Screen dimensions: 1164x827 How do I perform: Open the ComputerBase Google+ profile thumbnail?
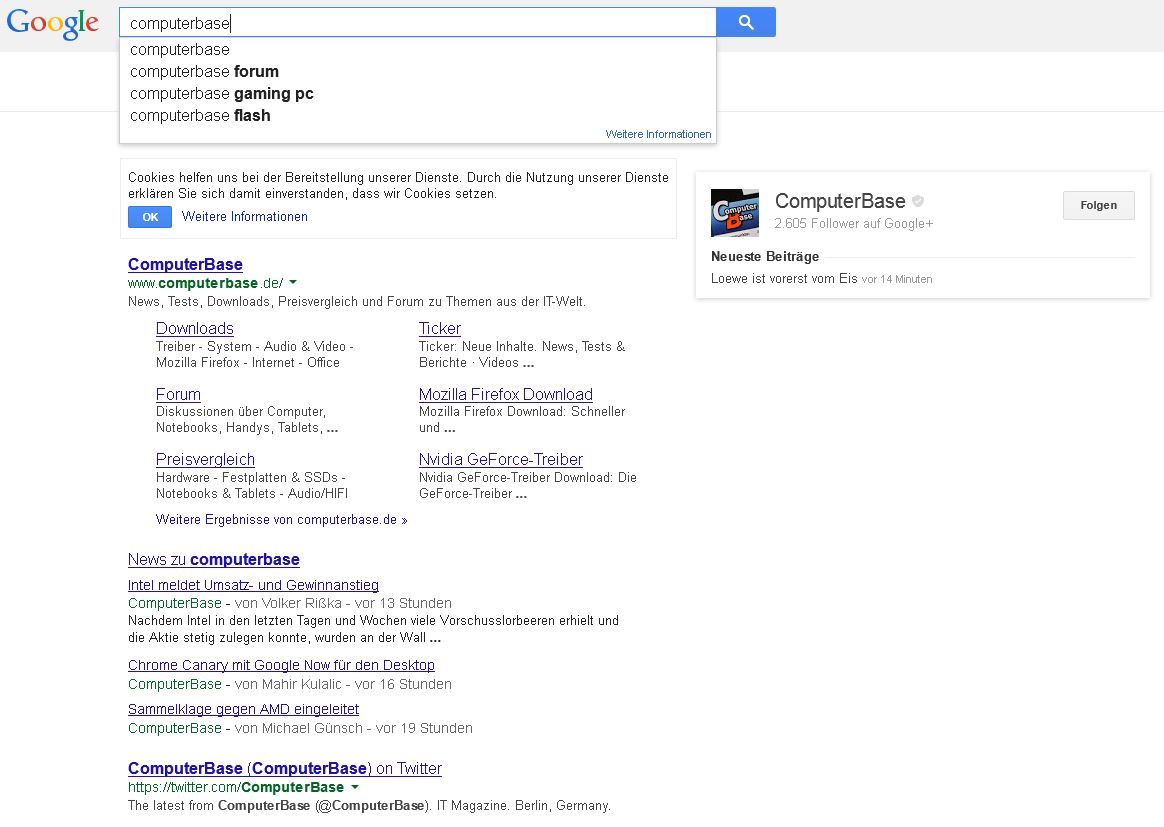(x=735, y=213)
